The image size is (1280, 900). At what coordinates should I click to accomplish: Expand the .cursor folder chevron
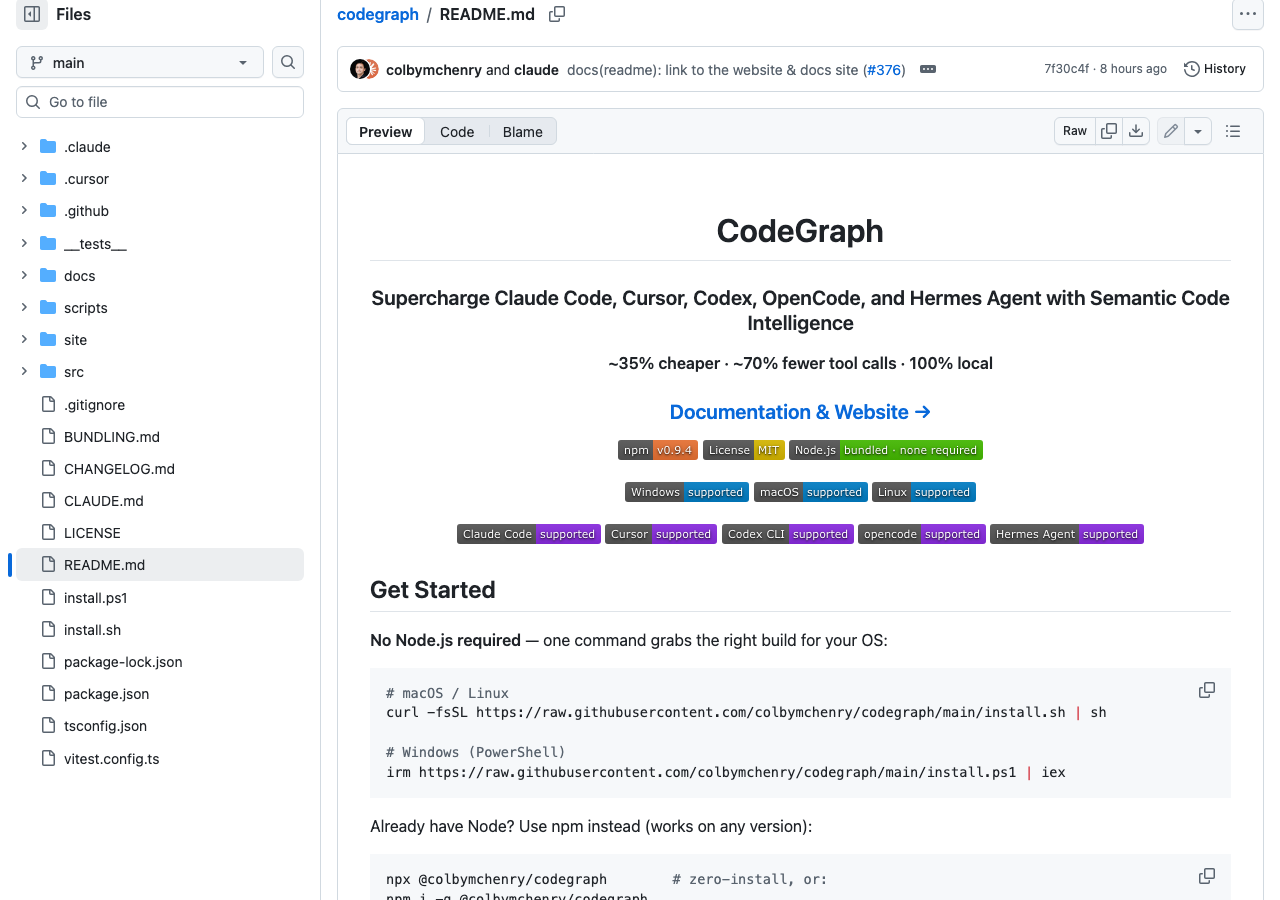[24, 178]
